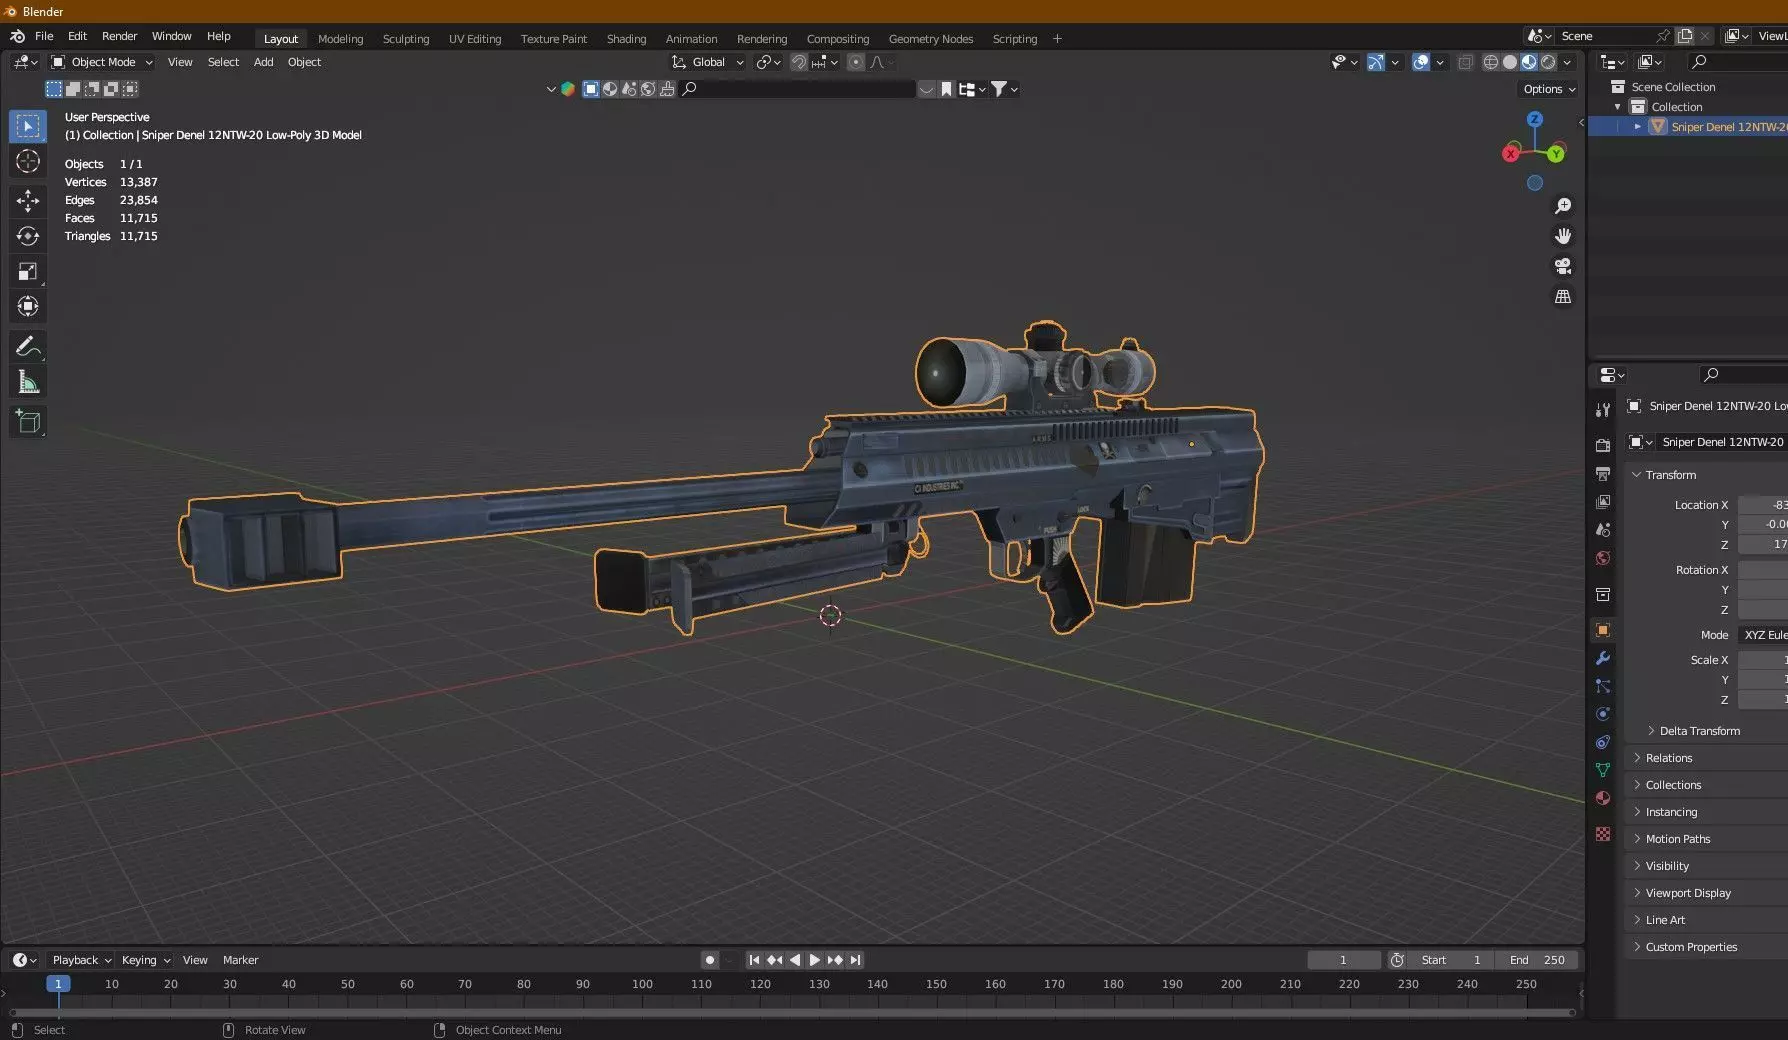1788x1040 pixels.
Task: Jump to the last frame
Action: pos(855,960)
